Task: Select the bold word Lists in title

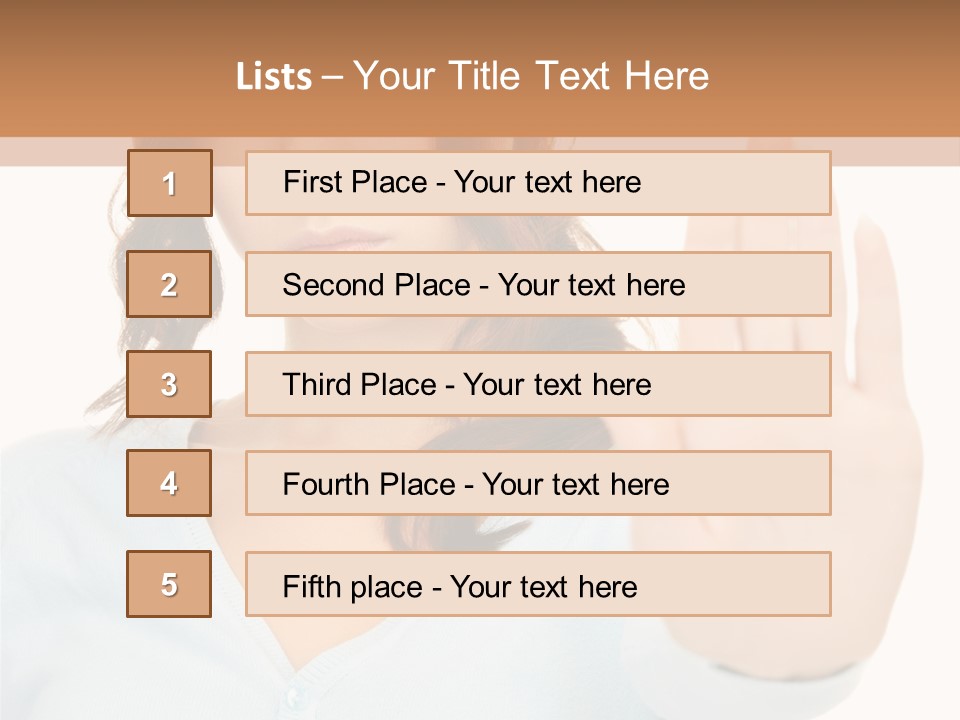Action: pyautogui.click(x=274, y=77)
